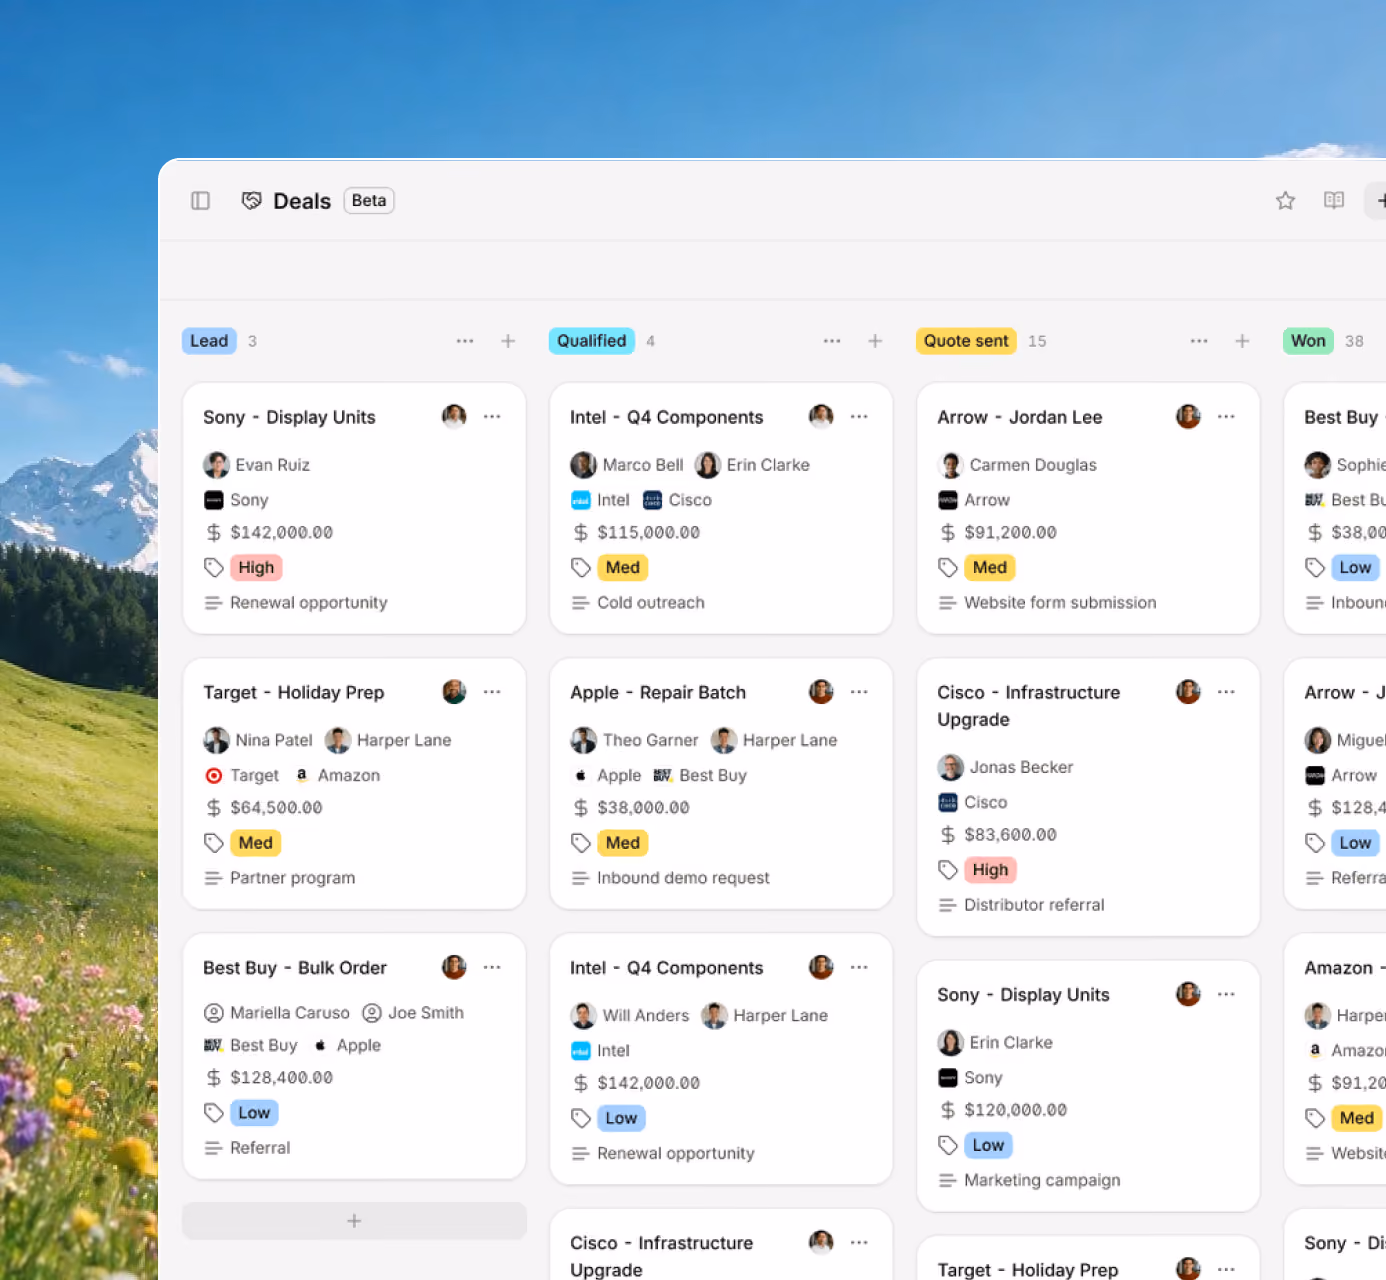Click Marco Bell's contact avatar
This screenshot has width=1386, height=1280.
click(x=583, y=465)
